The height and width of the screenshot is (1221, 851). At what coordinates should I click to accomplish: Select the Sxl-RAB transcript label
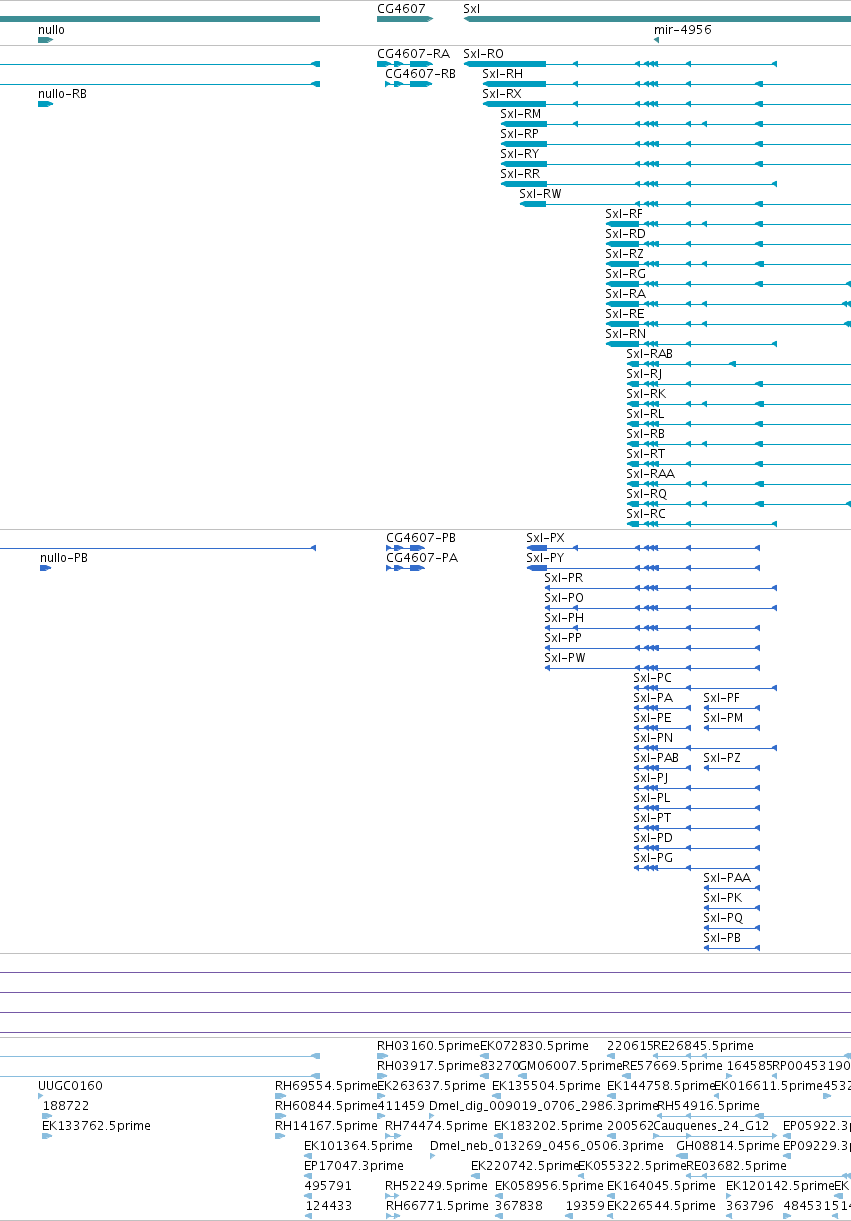tap(649, 353)
